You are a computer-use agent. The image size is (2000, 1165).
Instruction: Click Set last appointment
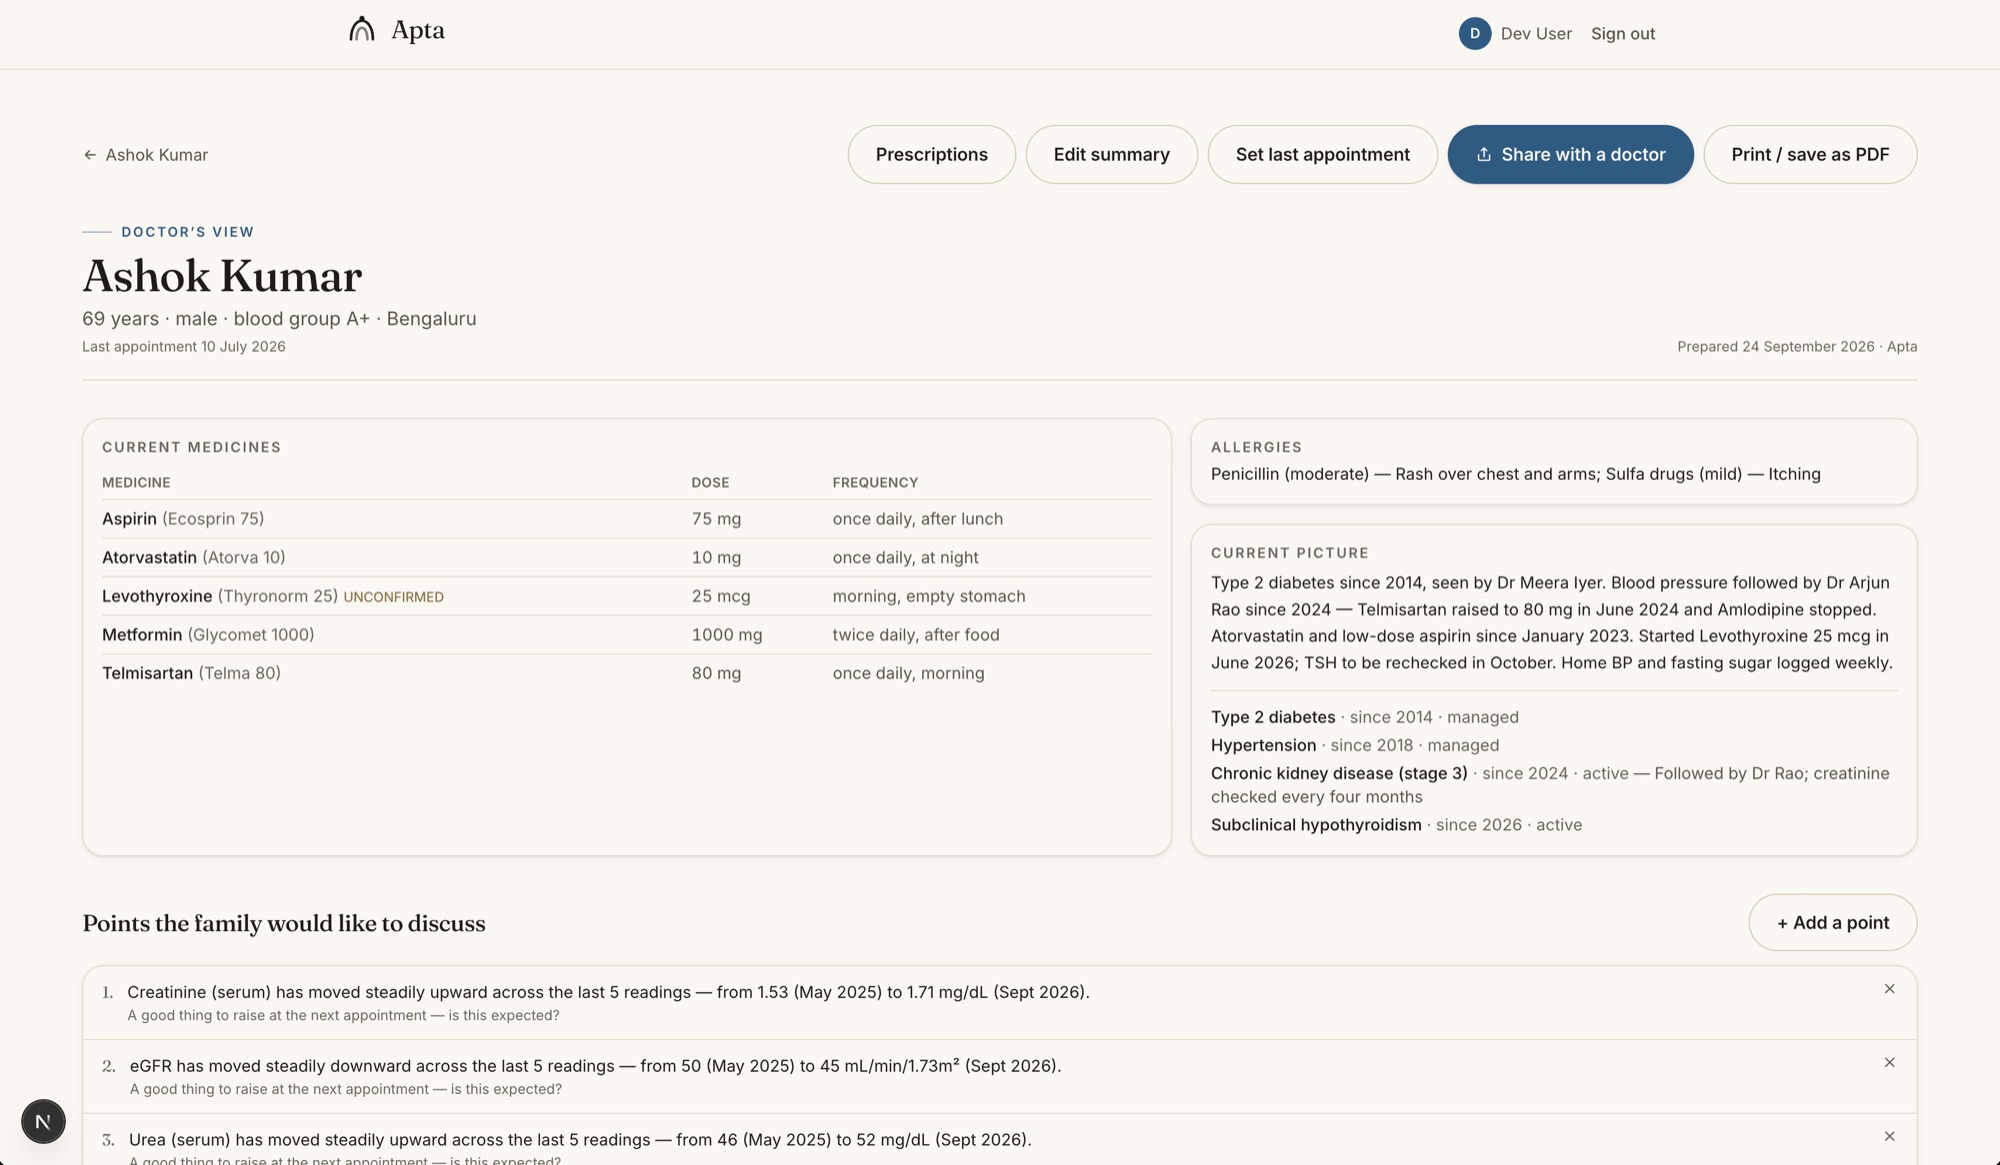(1322, 154)
